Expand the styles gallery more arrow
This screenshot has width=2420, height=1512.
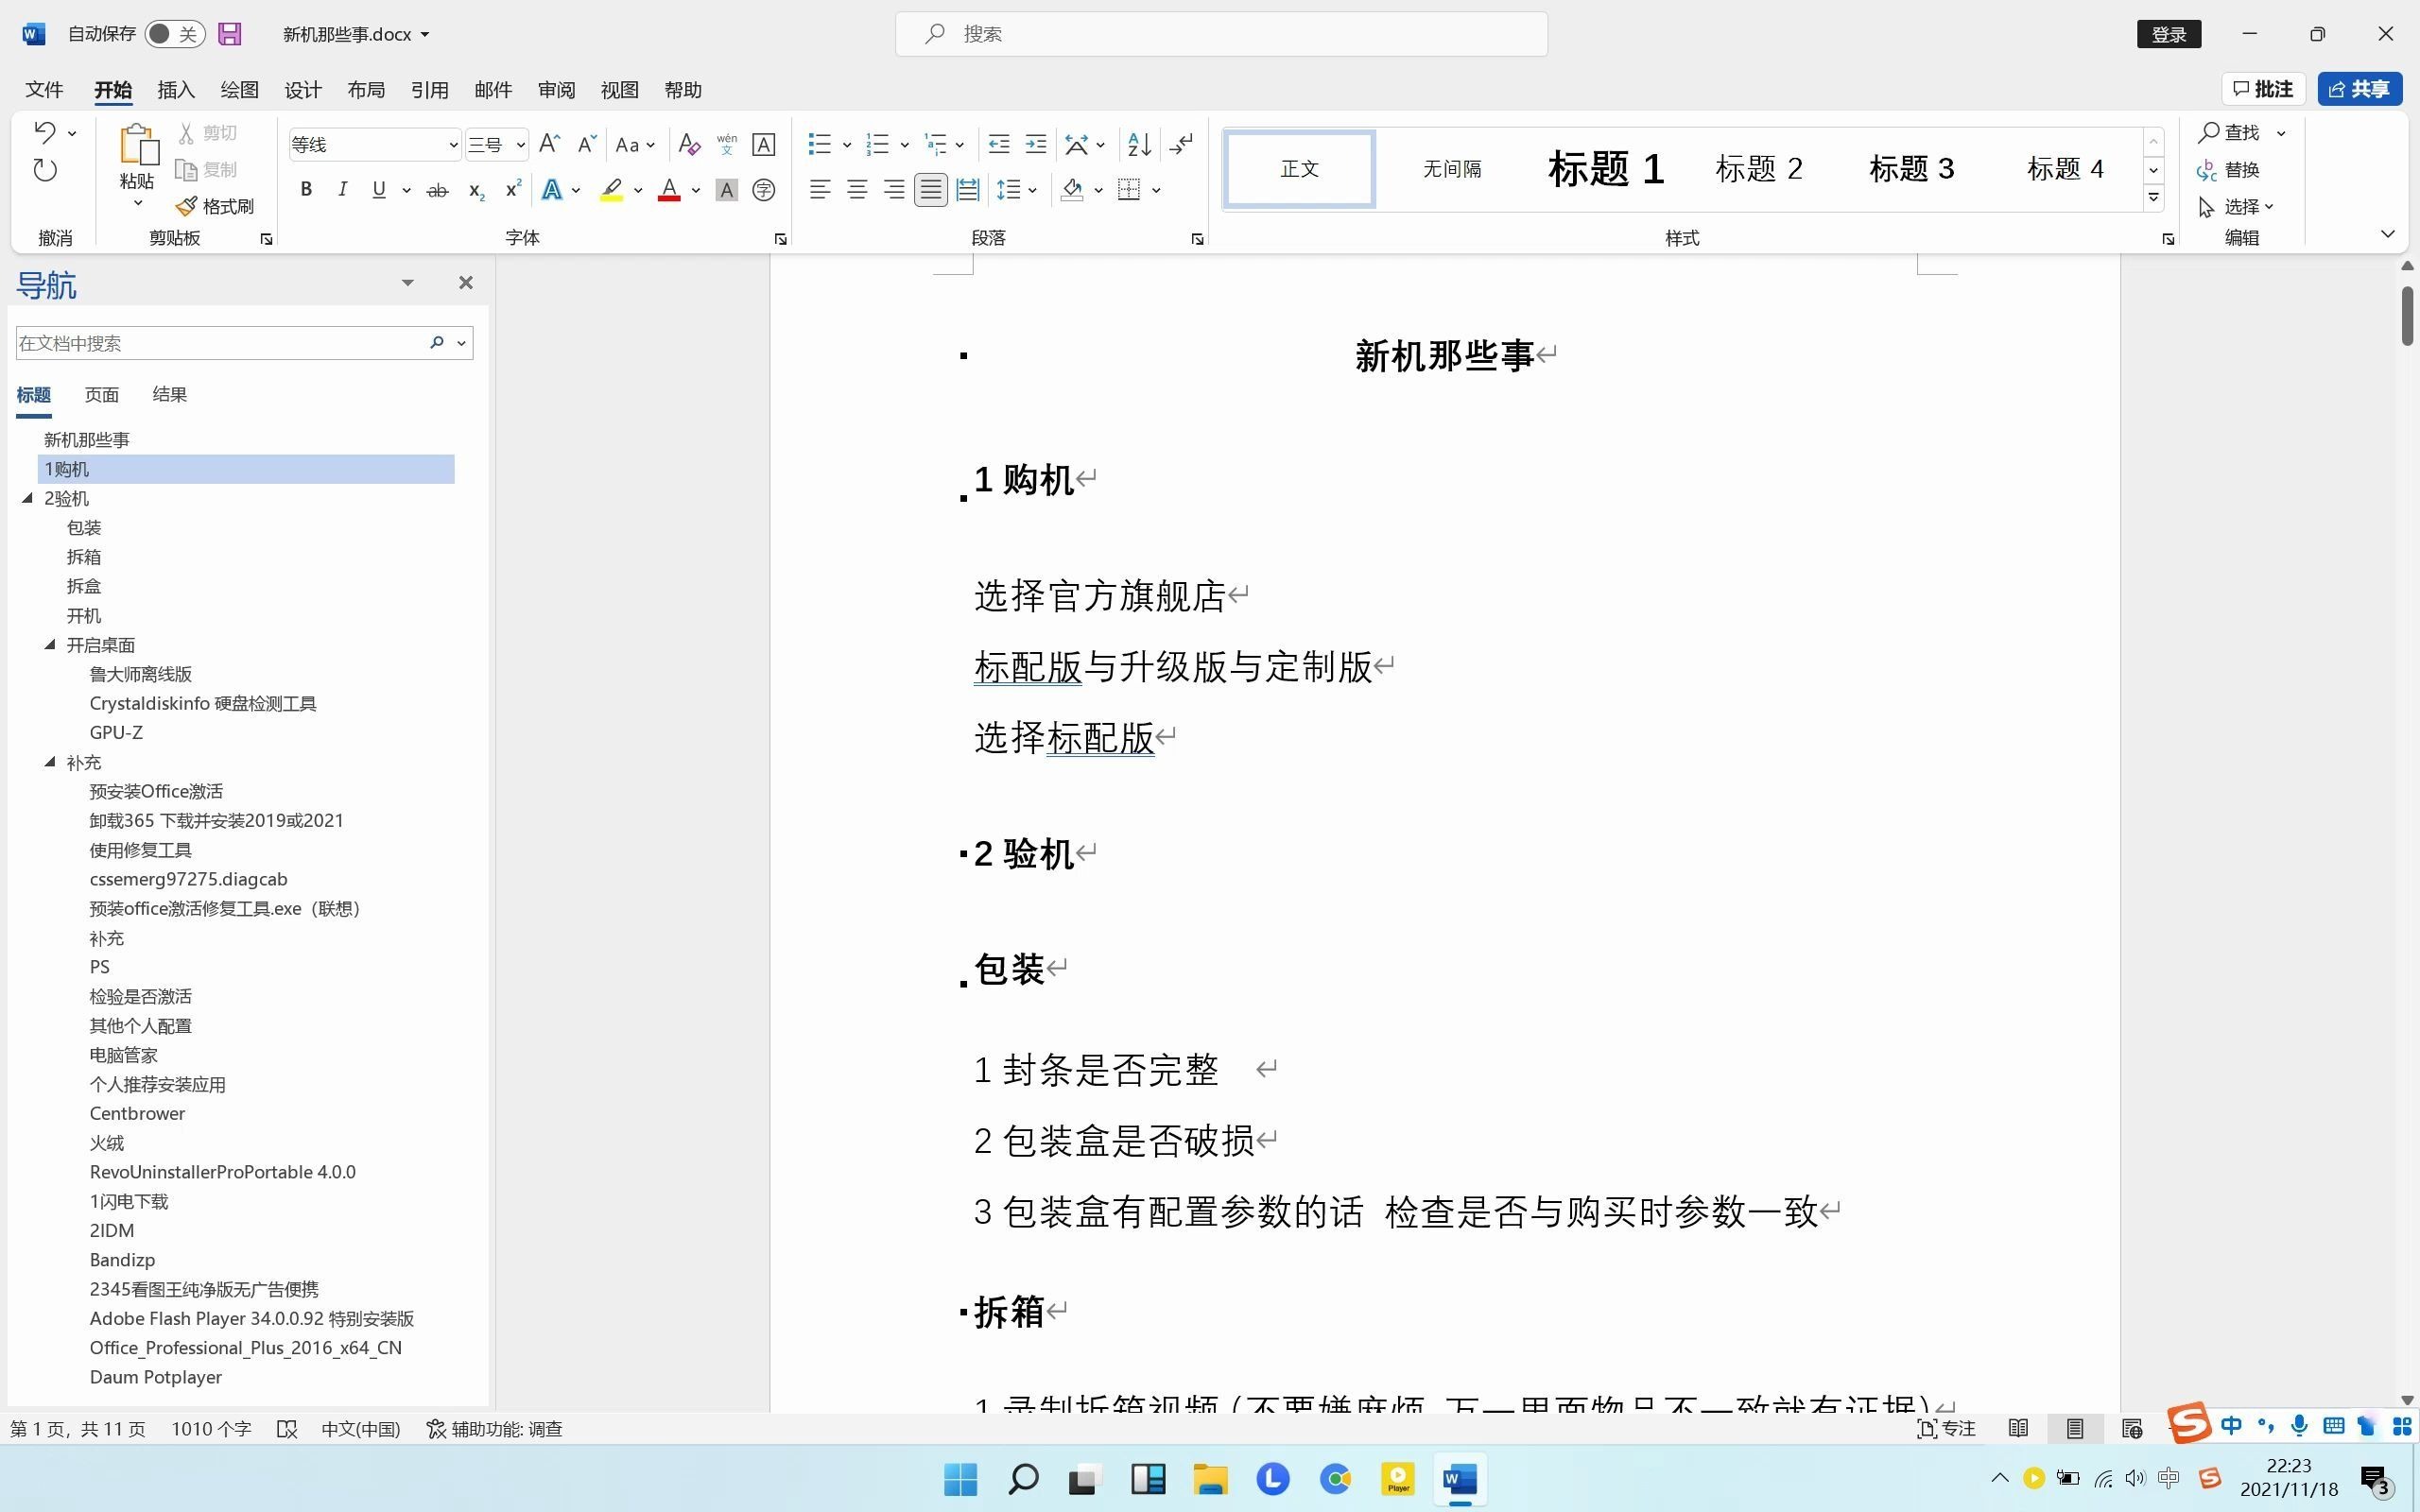[2153, 198]
